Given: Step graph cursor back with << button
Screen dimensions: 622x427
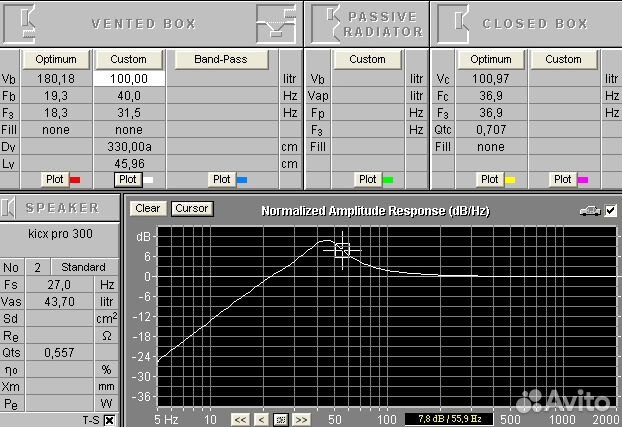Looking at the screenshot, I should pos(240,418).
